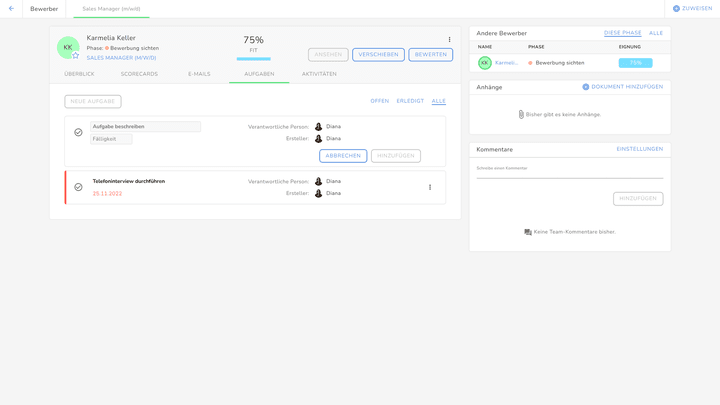Click KK avatar in Andere Bewerber list
This screenshot has height=405, width=720.
(x=484, y=63)
